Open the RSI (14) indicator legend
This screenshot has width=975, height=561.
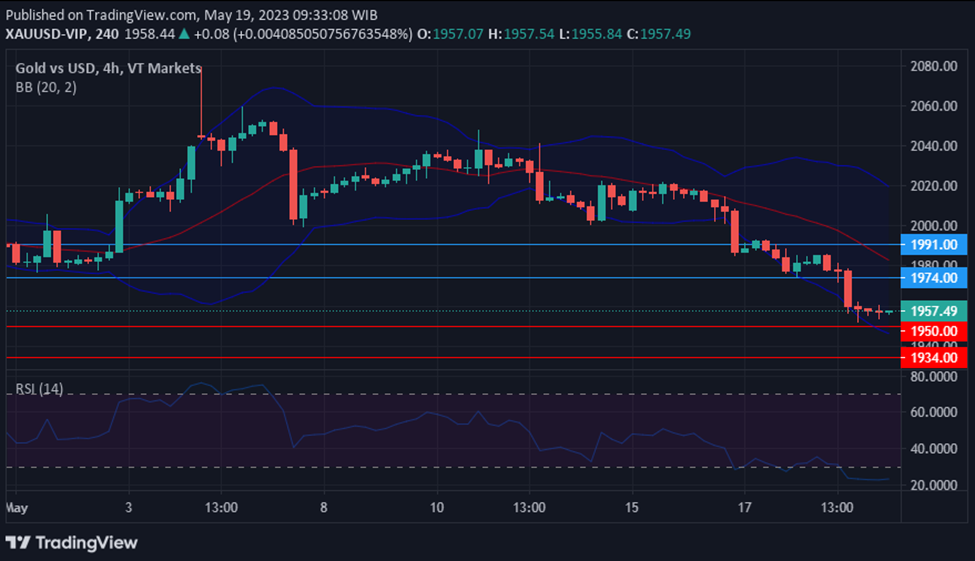pyautogui.click(x=39, y=388)
